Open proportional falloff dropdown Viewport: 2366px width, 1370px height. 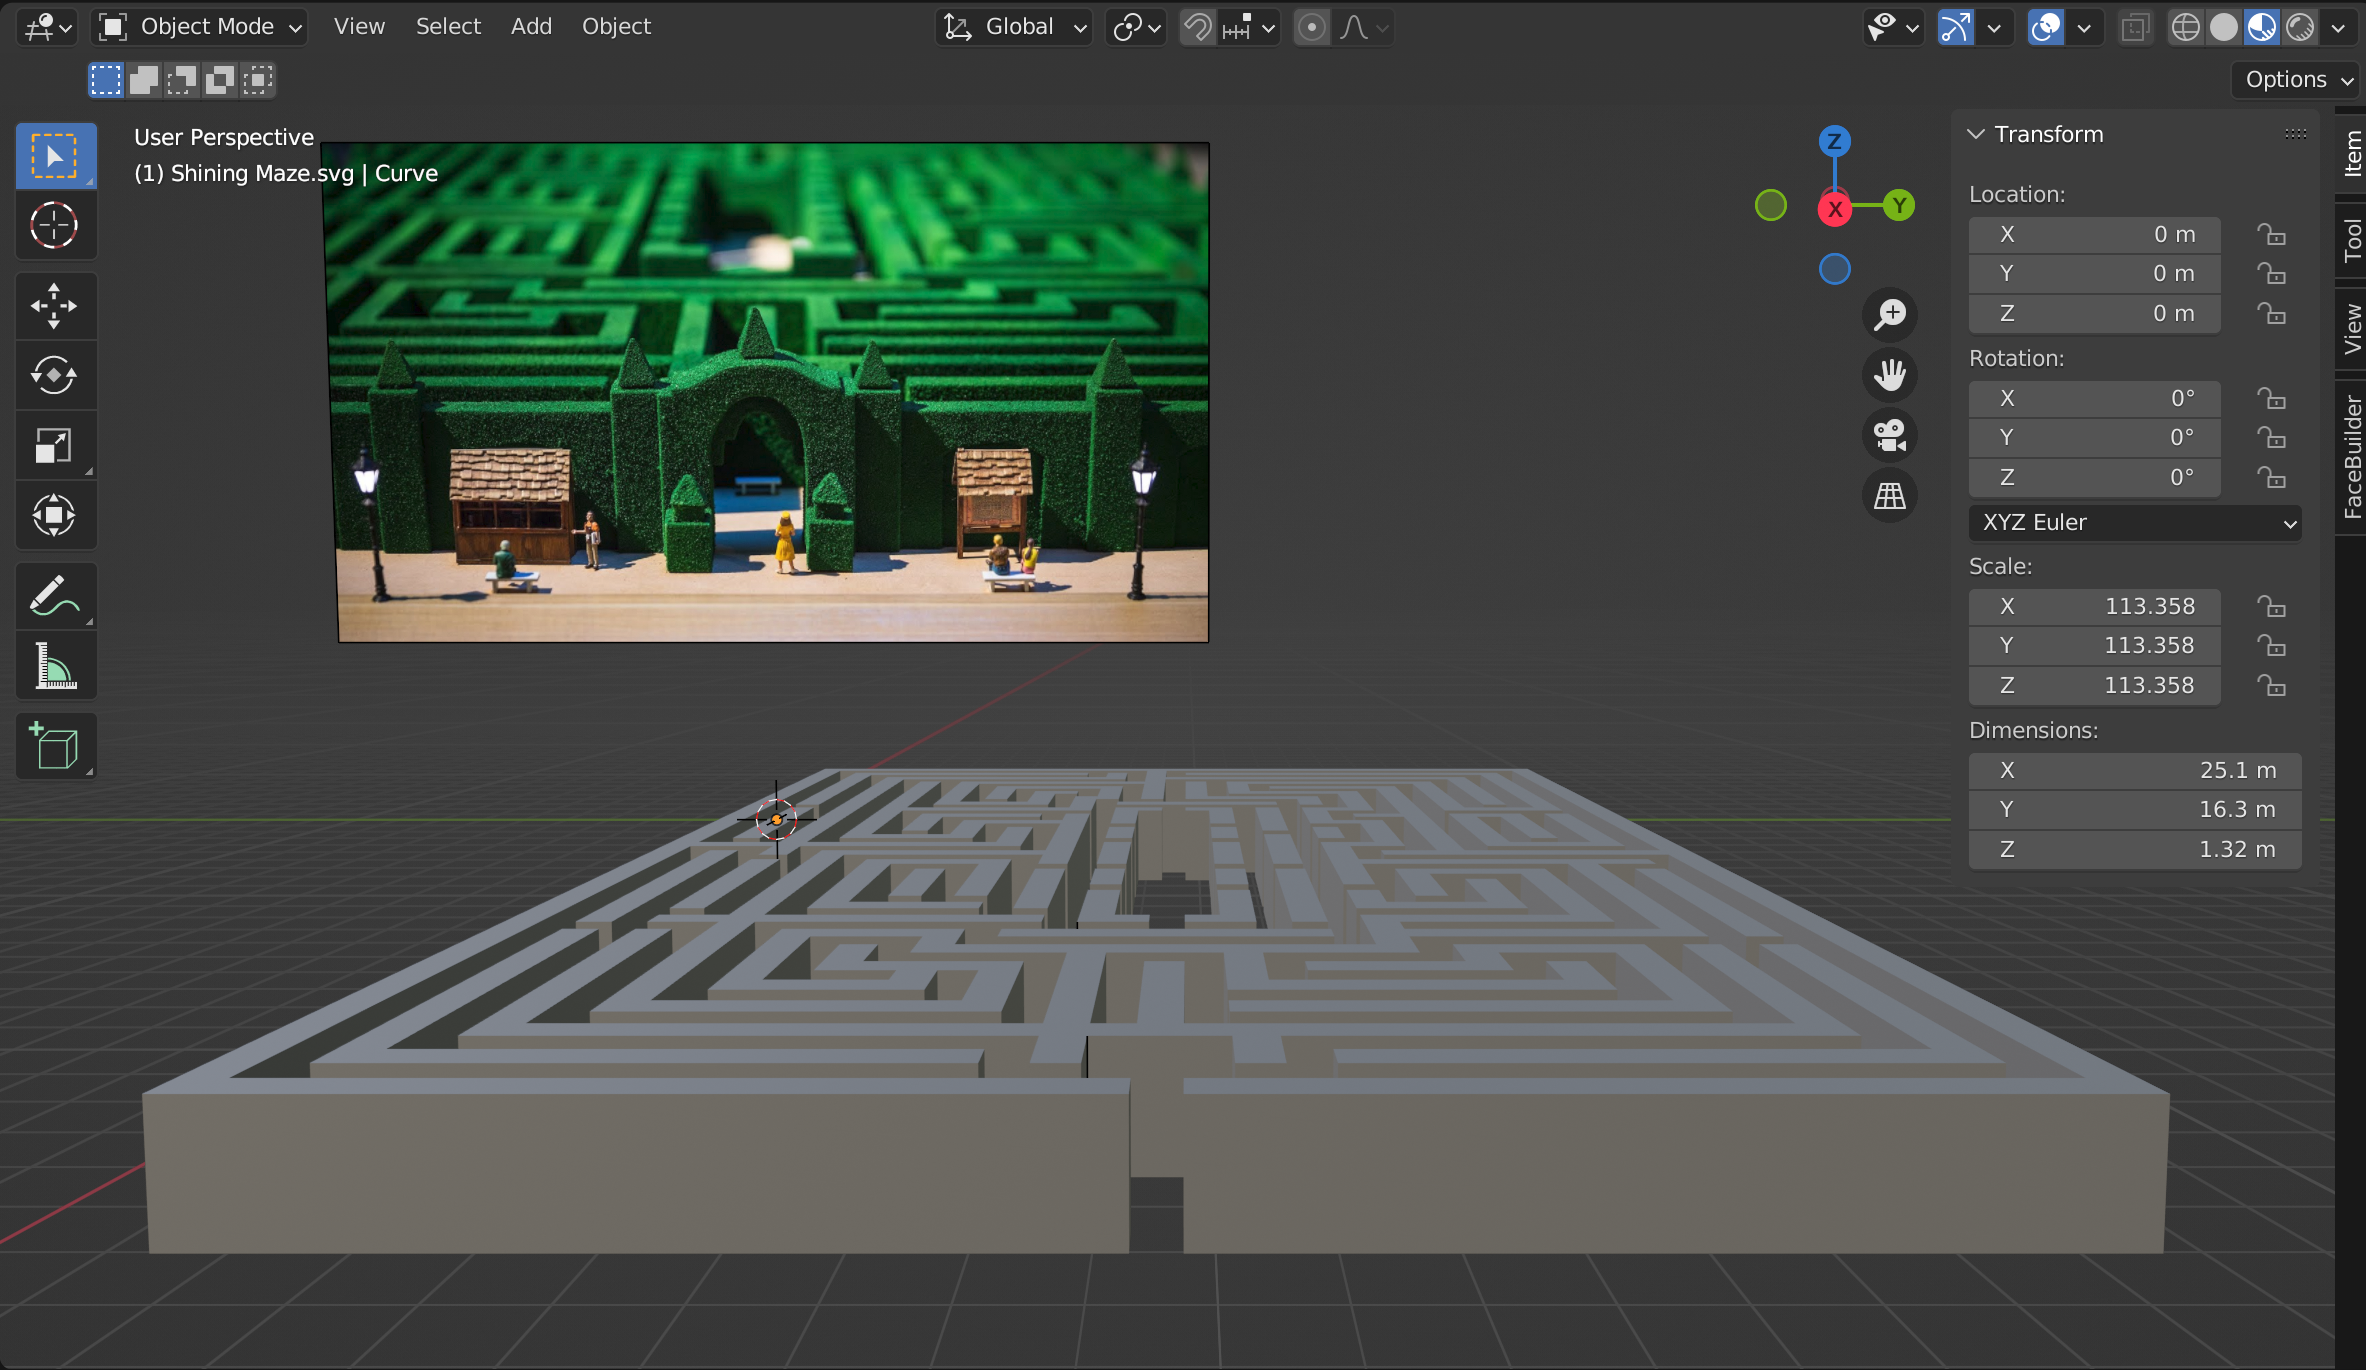click(1364, 27)
